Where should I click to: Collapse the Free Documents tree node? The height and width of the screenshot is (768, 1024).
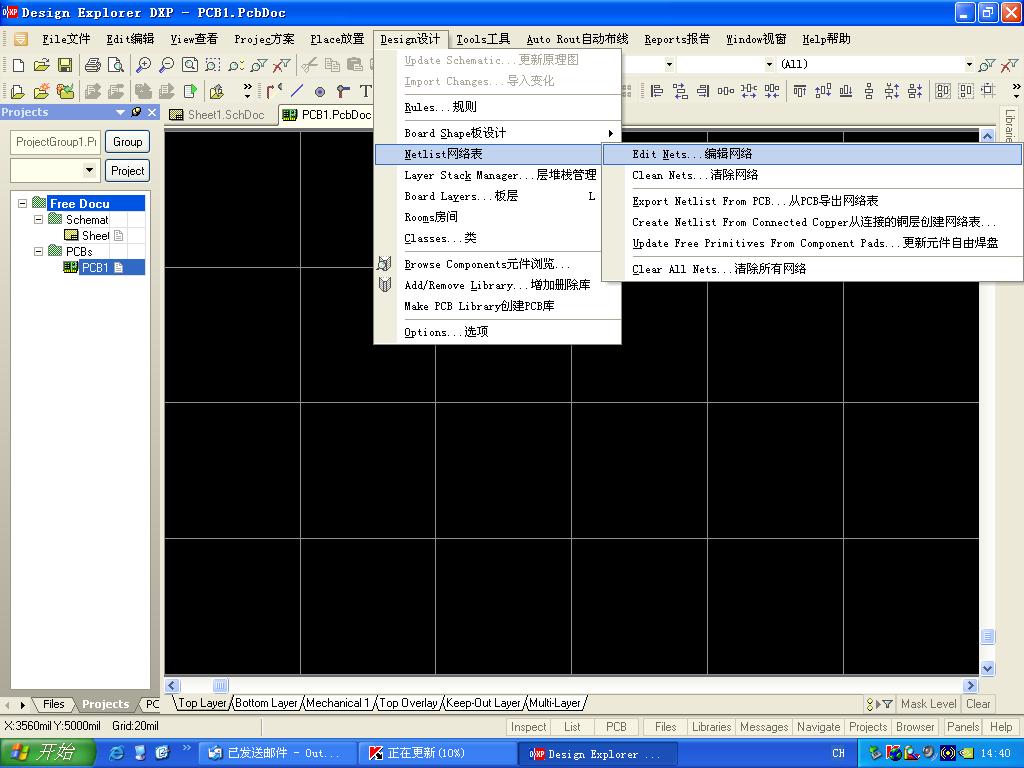(22, 203)
